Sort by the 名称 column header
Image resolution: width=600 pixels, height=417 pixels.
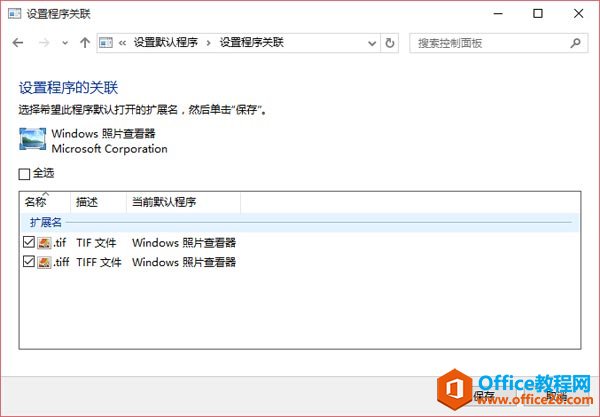click(45, 202)
